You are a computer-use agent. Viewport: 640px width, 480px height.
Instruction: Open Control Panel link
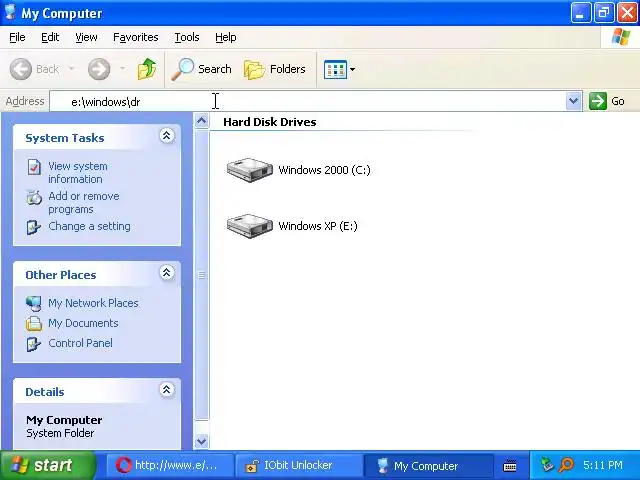tap(80, 343)
